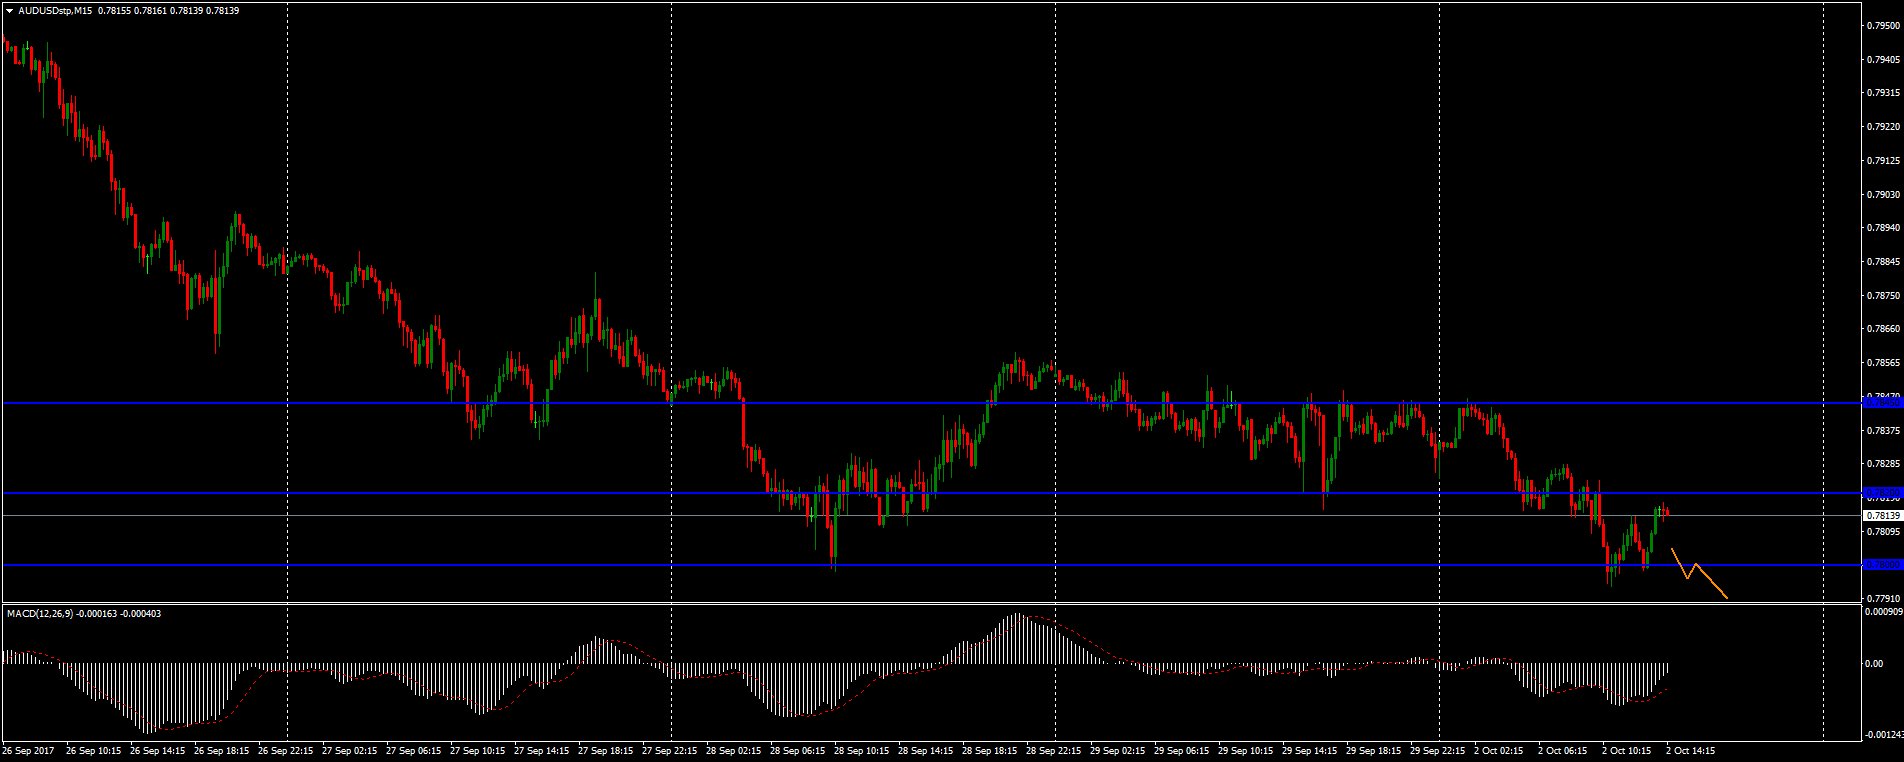Click the MACD zero level 0.00 label
The image size is (1904, 762).
coord(1874,663)
